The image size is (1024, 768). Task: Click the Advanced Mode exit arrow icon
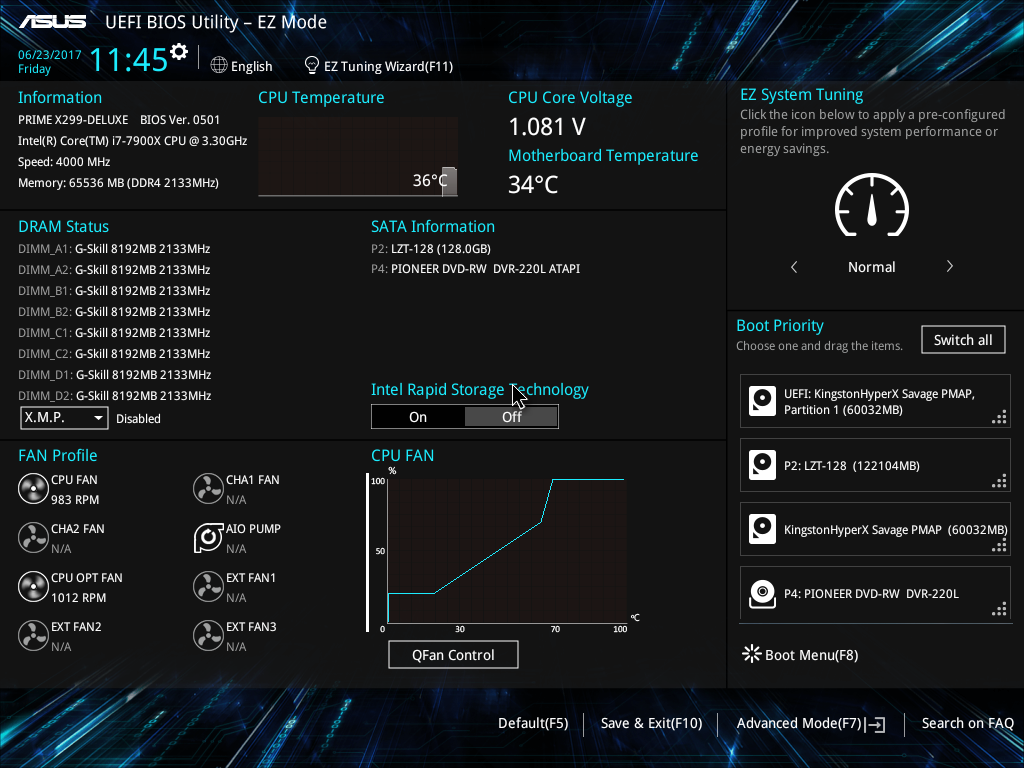pyautogui.click(x=876, y=724)
